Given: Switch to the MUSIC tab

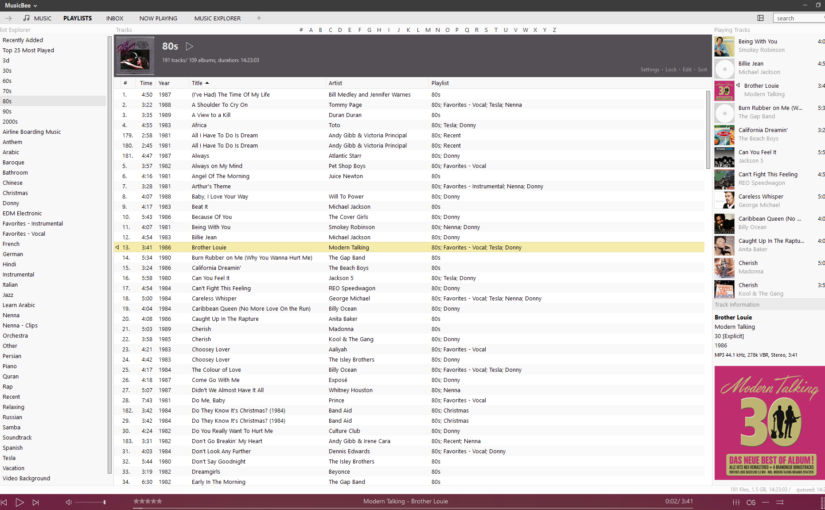Looking at the screenshot, I should (43, 18).
